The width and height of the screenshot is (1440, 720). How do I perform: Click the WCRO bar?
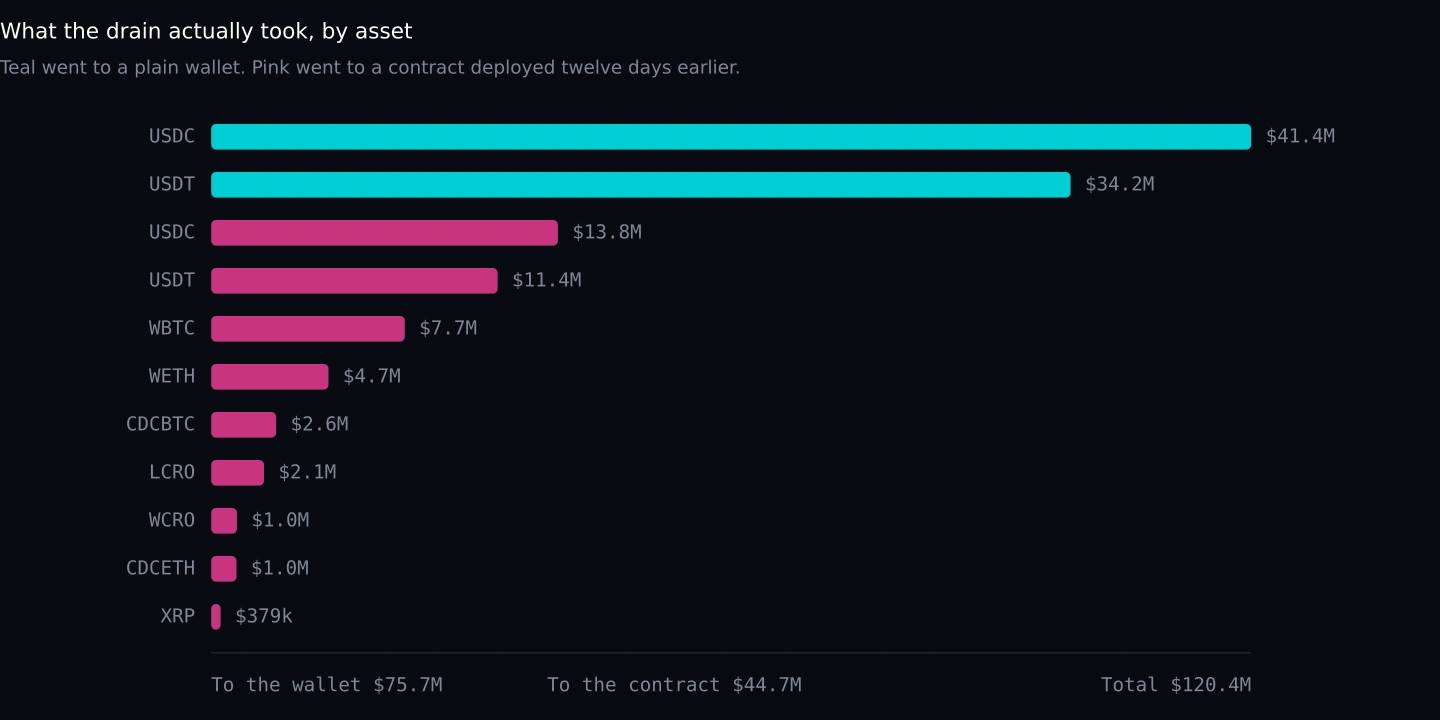pos(224,521)
